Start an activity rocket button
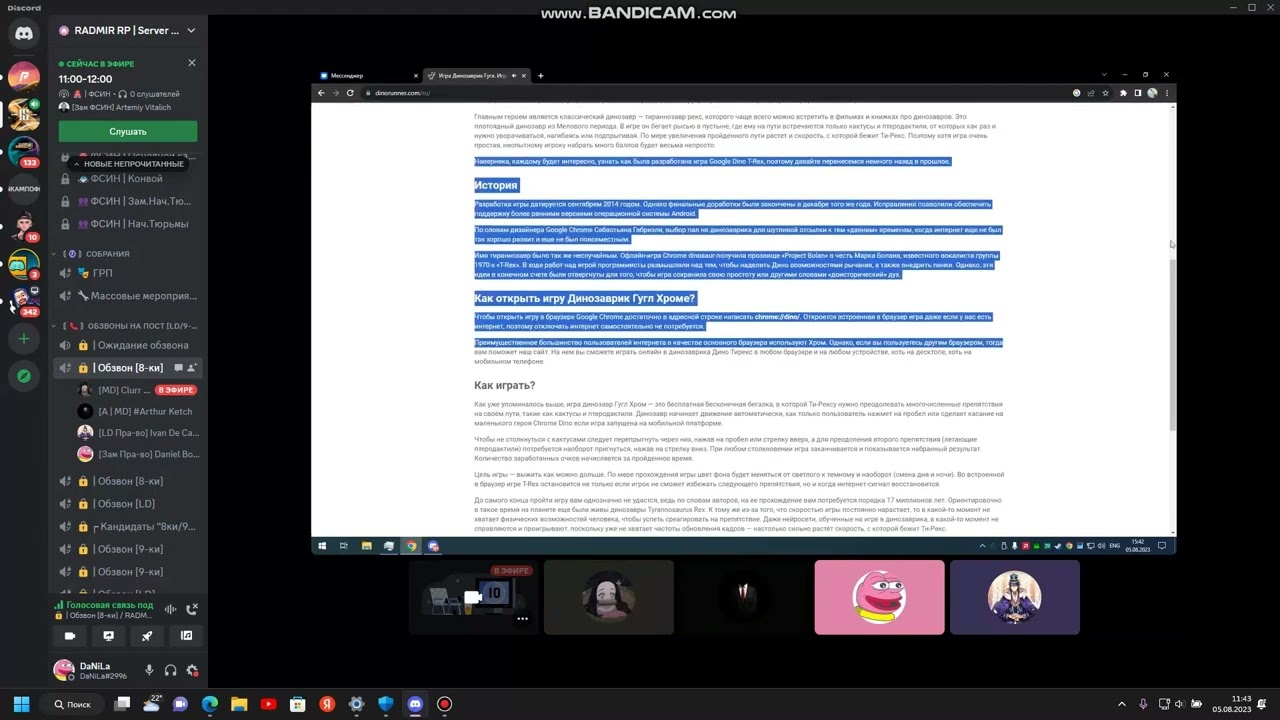This screenshot has width=1280, height=720. tap(147, 635)
